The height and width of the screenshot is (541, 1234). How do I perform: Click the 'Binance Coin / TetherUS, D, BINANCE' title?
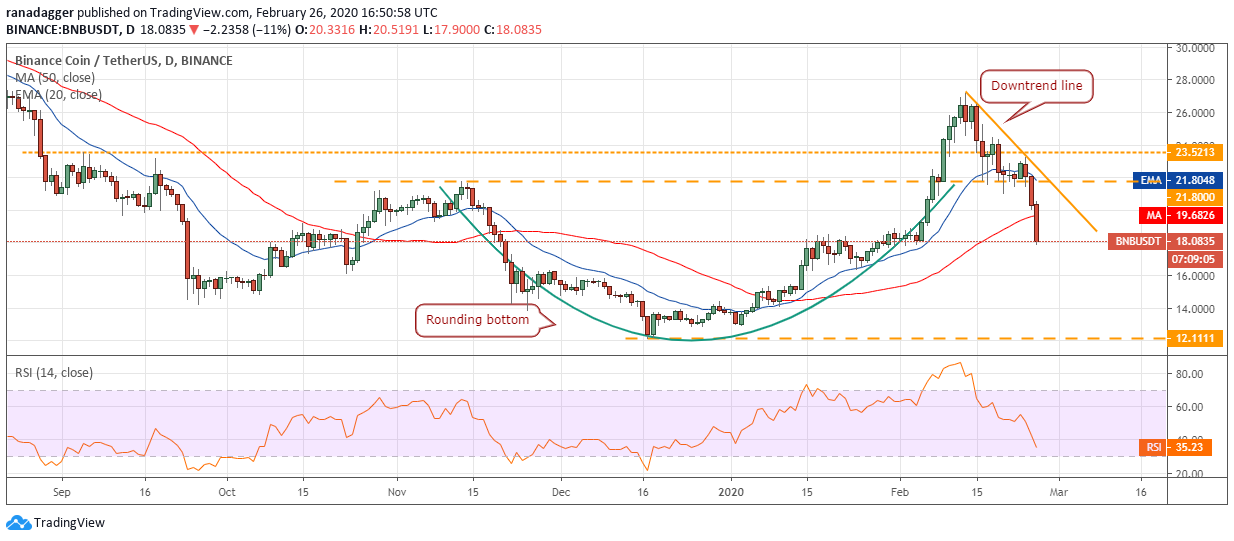[123, 61]
